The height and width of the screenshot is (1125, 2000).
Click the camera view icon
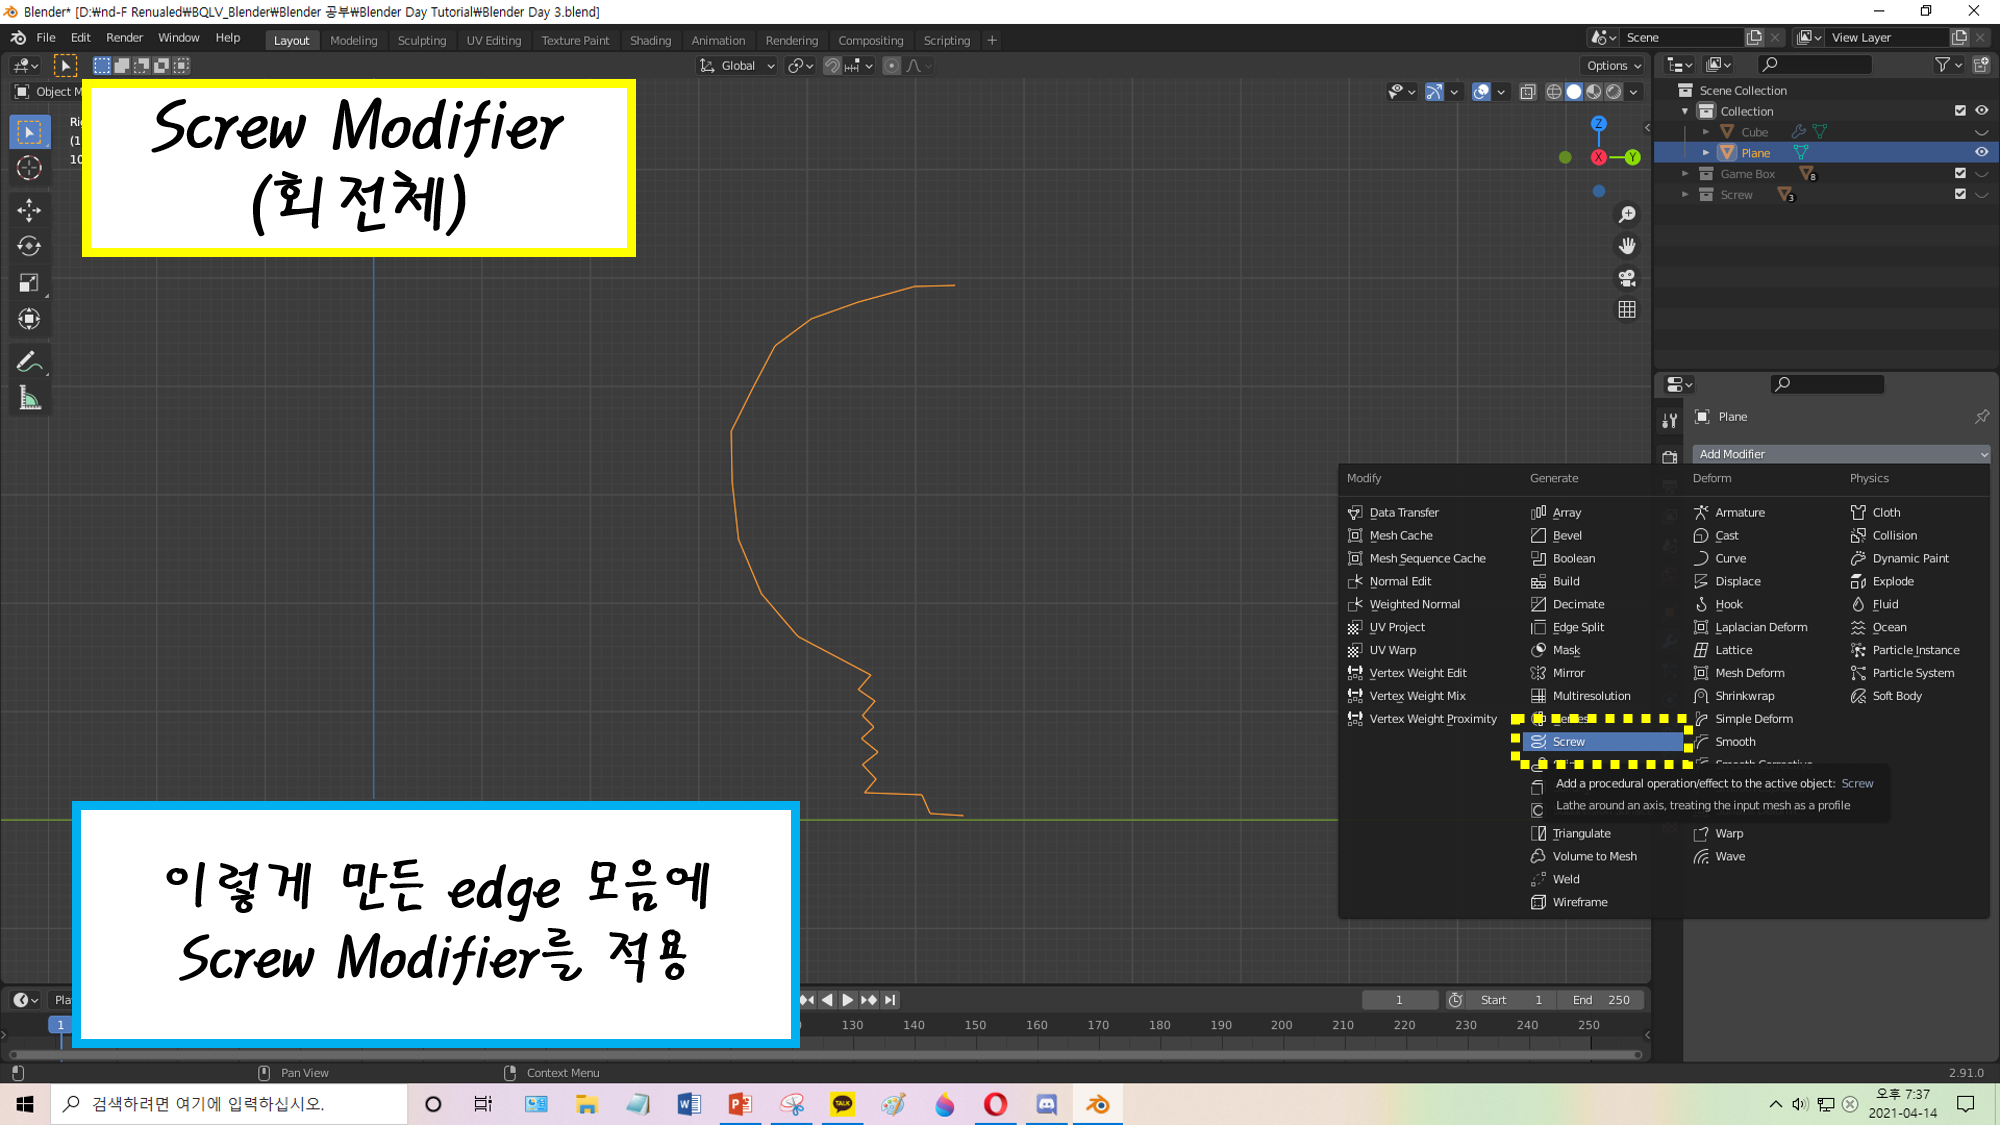pos(1627,278)
